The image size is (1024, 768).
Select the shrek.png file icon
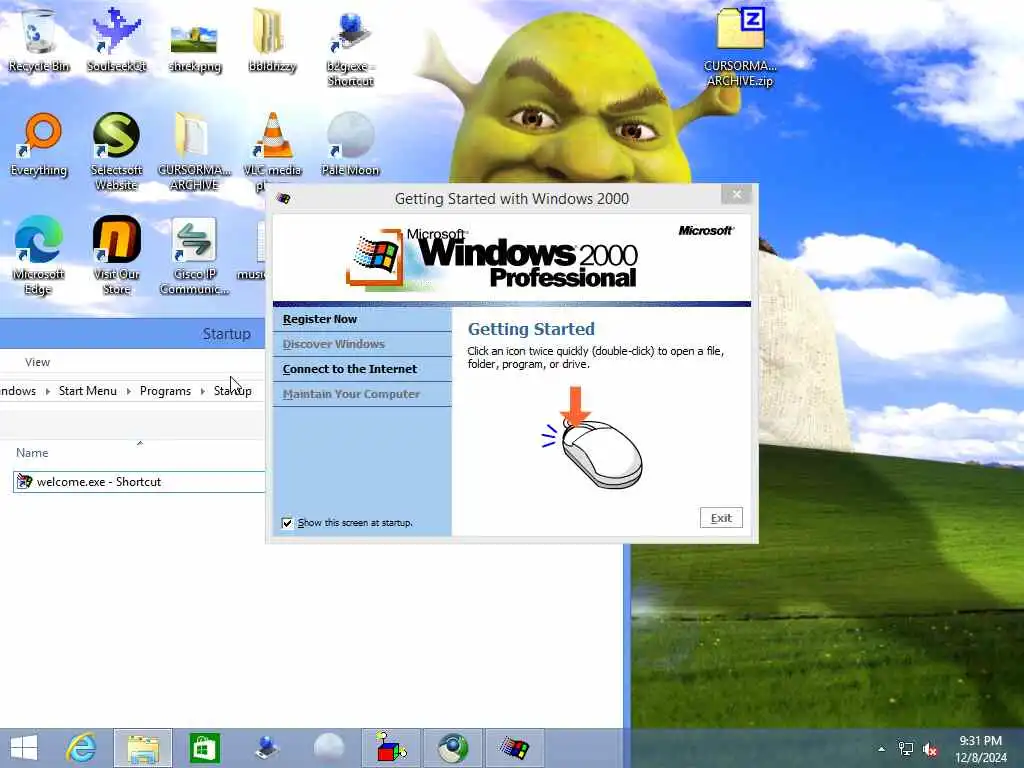tap(195, 46)
